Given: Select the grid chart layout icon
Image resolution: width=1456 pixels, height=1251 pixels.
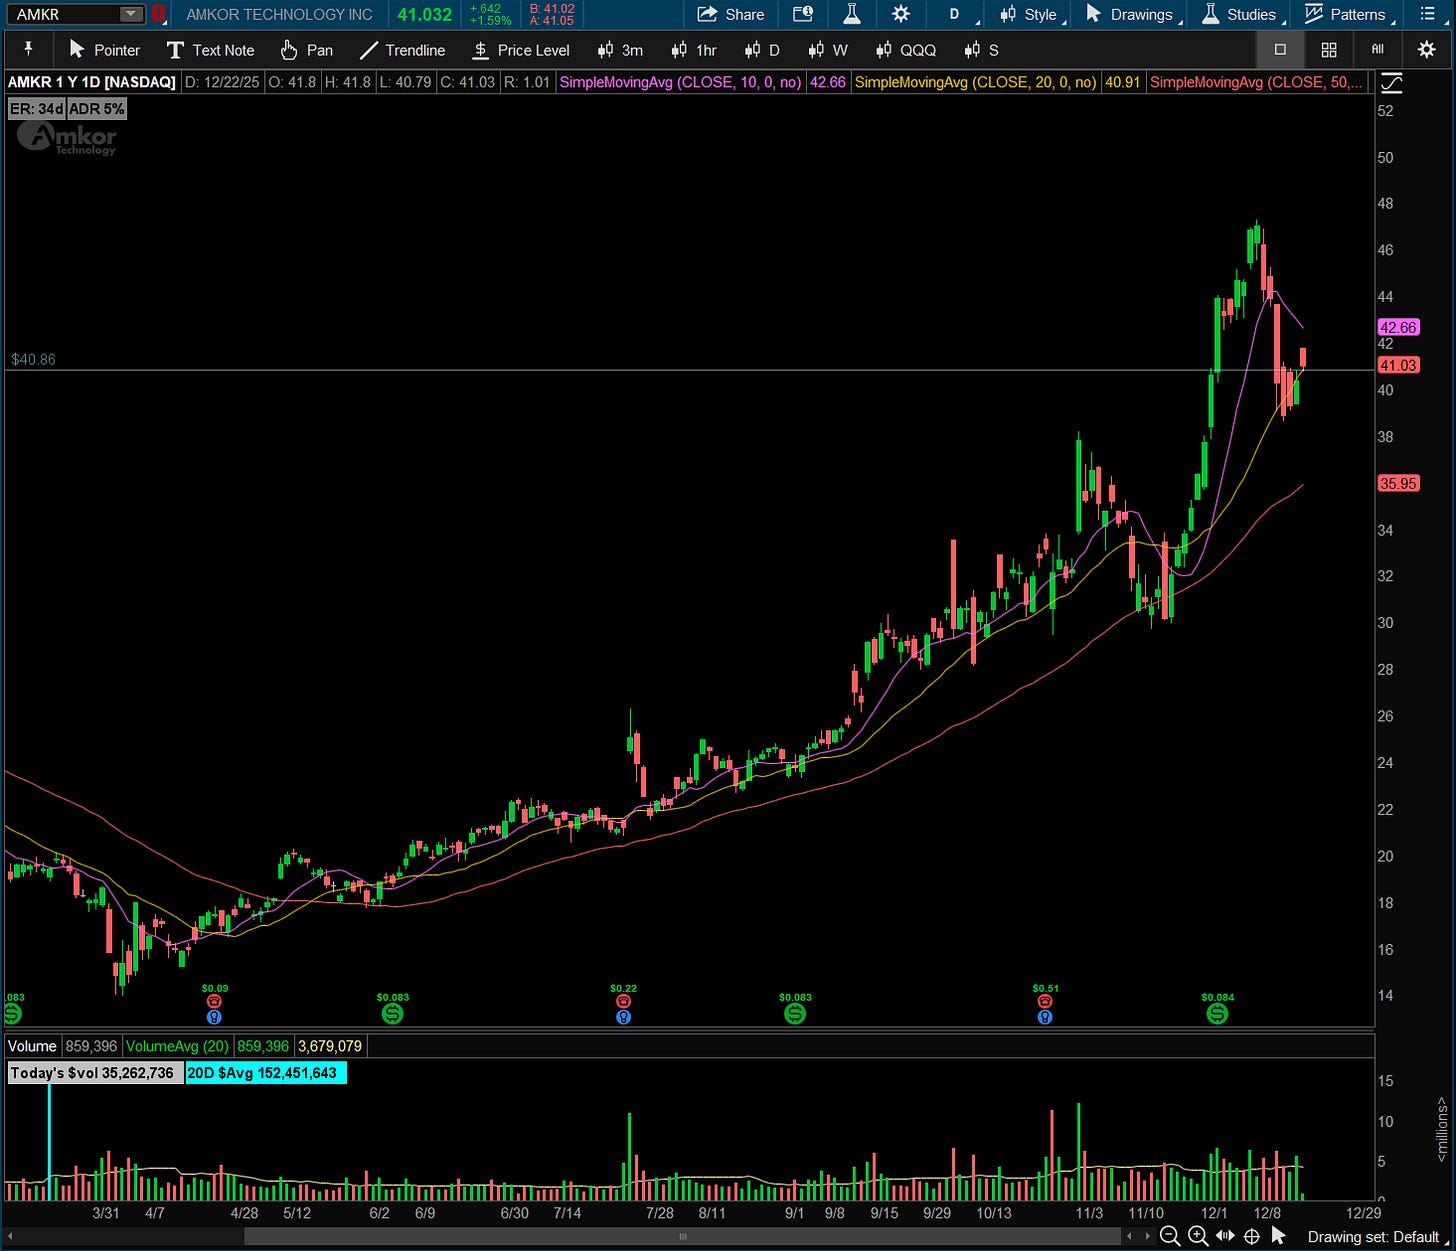Looking at the screenshot, I should pos(1329,49).
